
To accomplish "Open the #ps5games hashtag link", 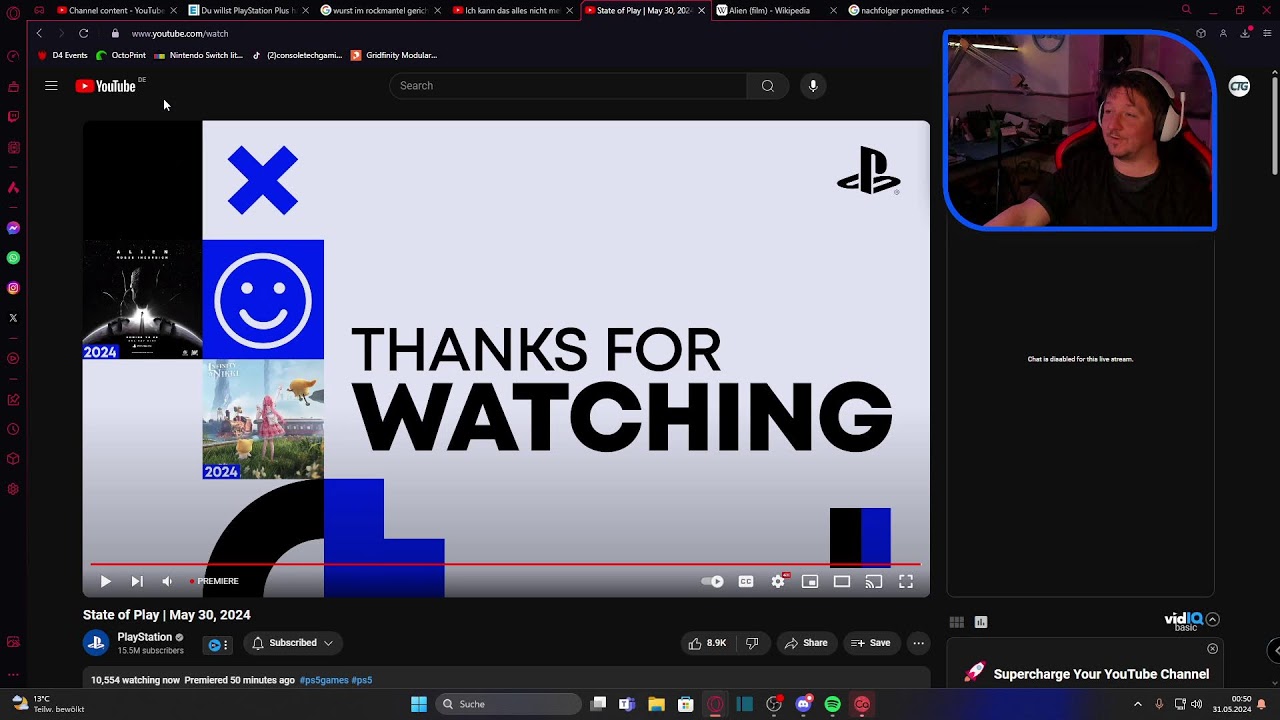I will tap(323, 680).
